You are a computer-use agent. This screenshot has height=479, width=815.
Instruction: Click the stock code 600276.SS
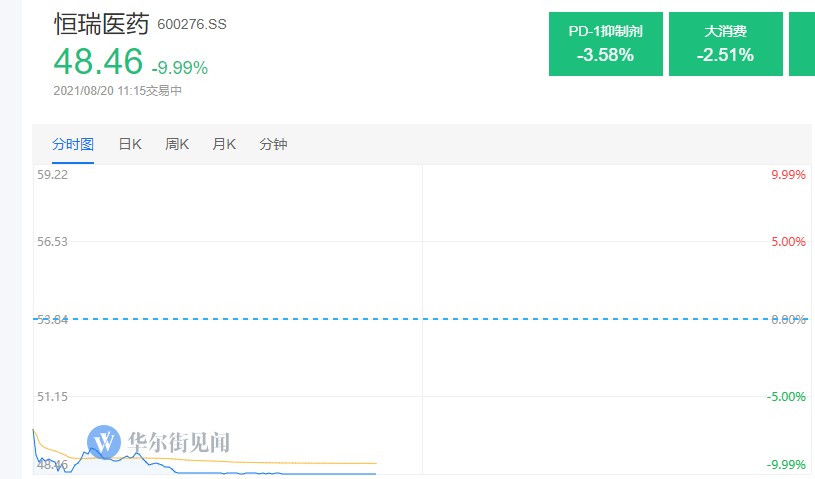192,24
